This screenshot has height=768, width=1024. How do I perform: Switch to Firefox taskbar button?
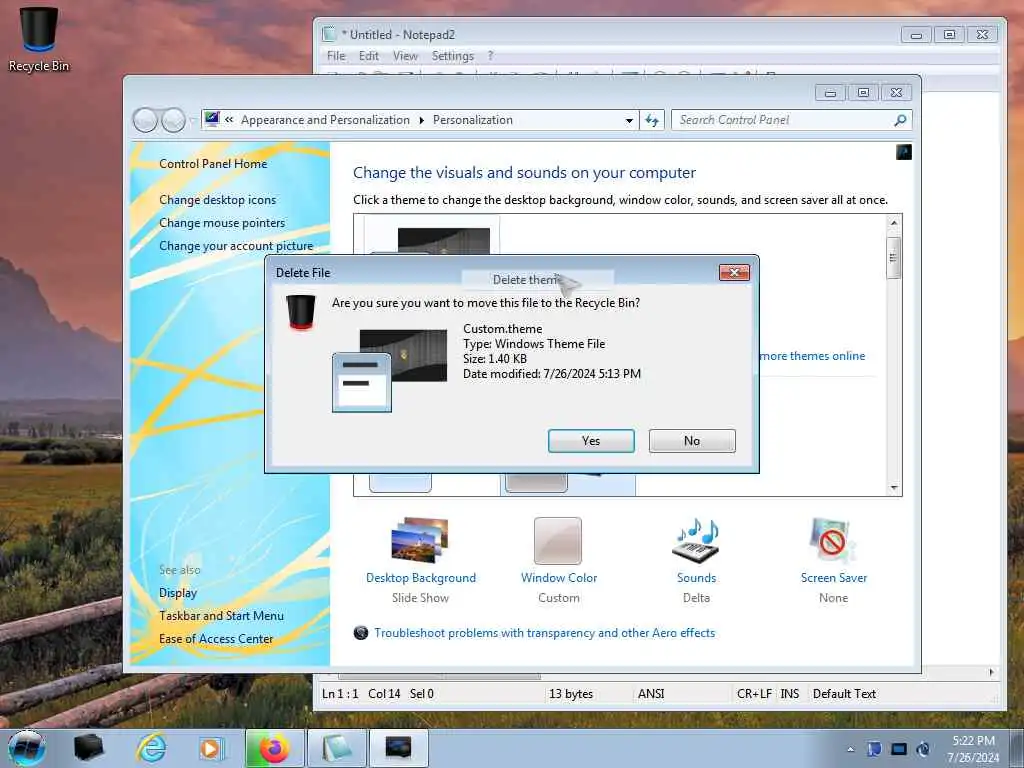click(x=274, y=748)
